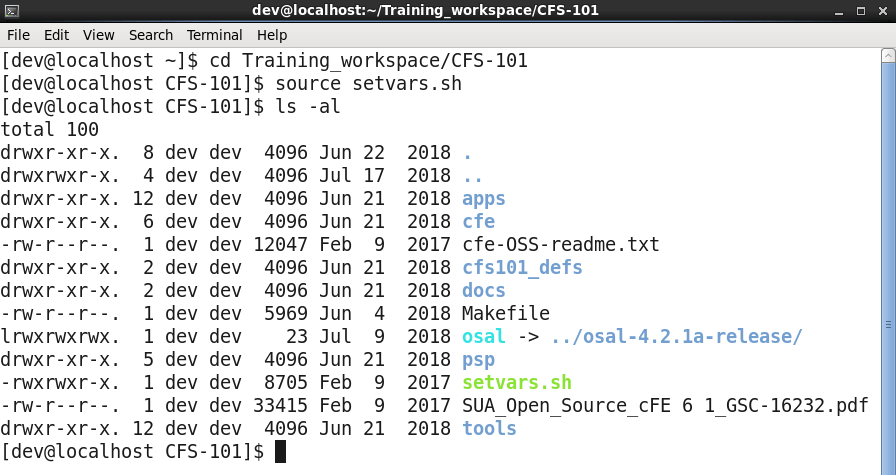Open the Help menu
This screenshot has width=896, height=475.
click(272, 35)
